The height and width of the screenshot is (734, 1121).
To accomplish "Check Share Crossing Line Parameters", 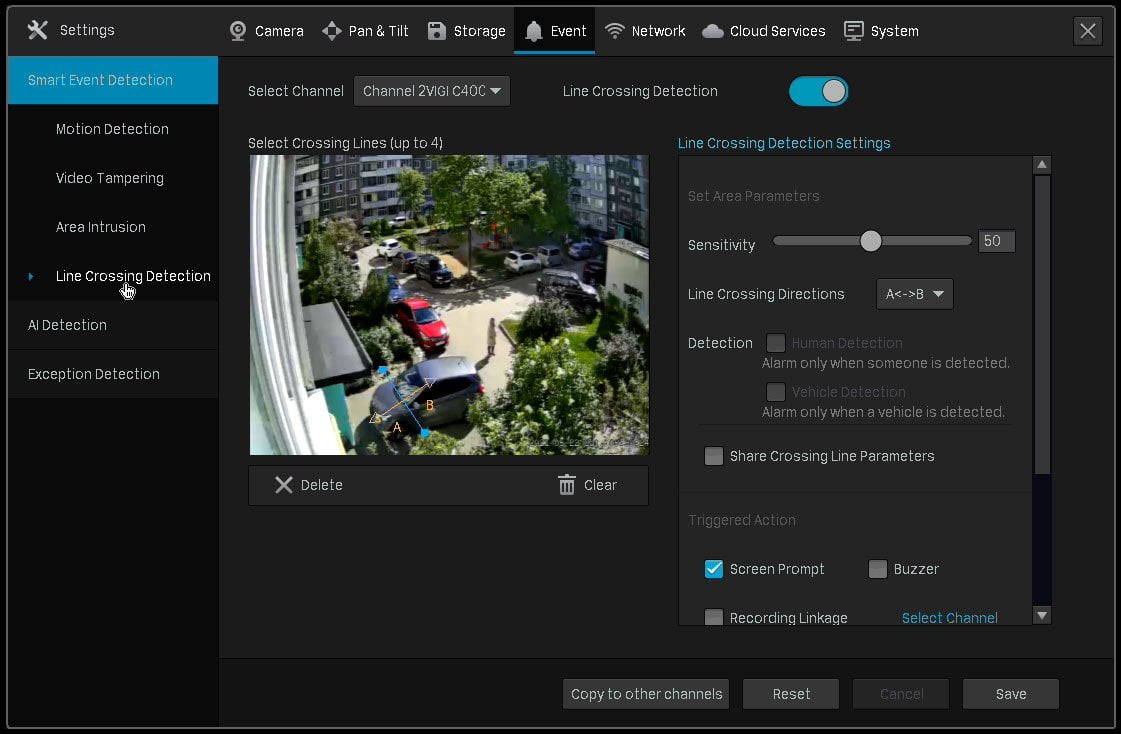I will (x=713, y=456).
